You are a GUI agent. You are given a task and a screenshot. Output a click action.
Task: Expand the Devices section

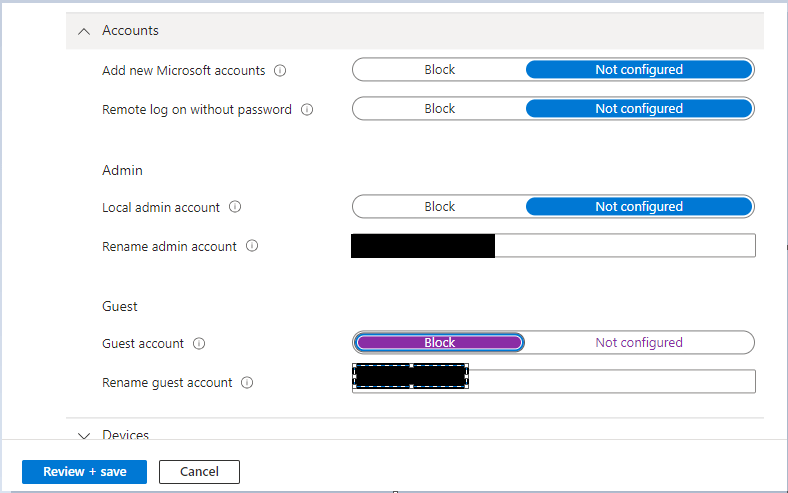(84, 436)
